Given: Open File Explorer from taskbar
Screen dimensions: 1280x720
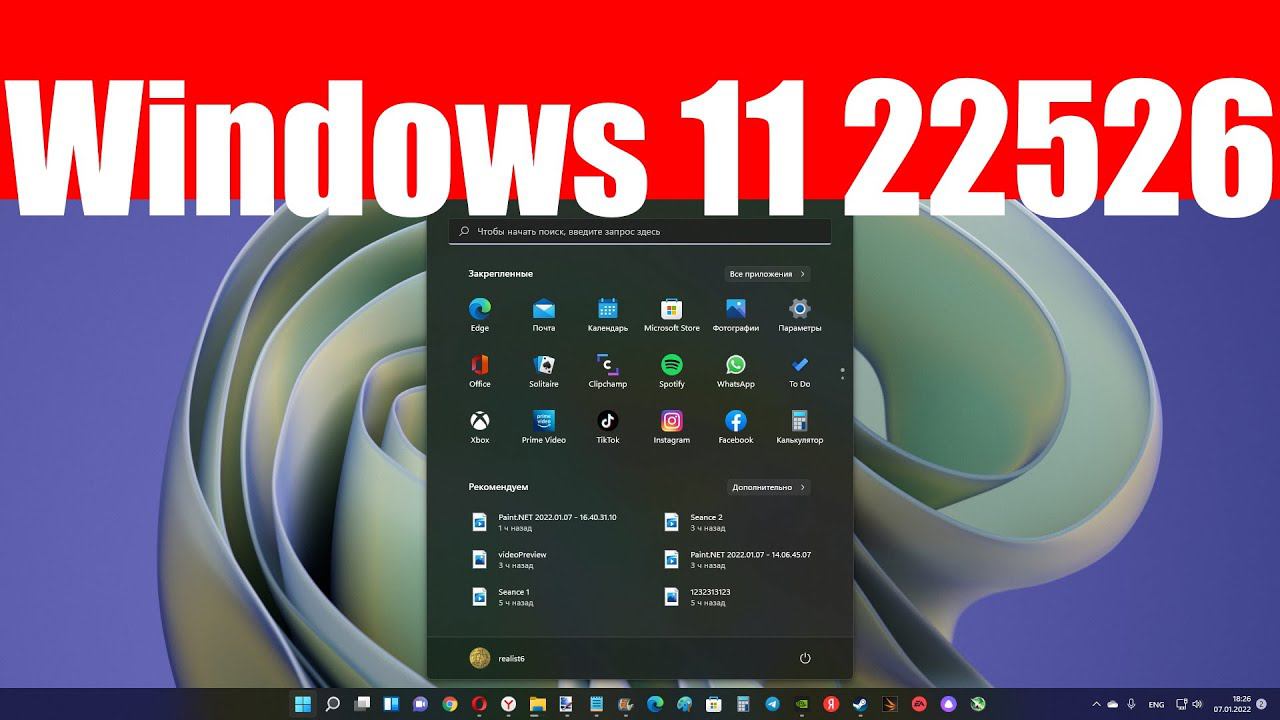Looking at the screenshot, I should pos(537,704).
